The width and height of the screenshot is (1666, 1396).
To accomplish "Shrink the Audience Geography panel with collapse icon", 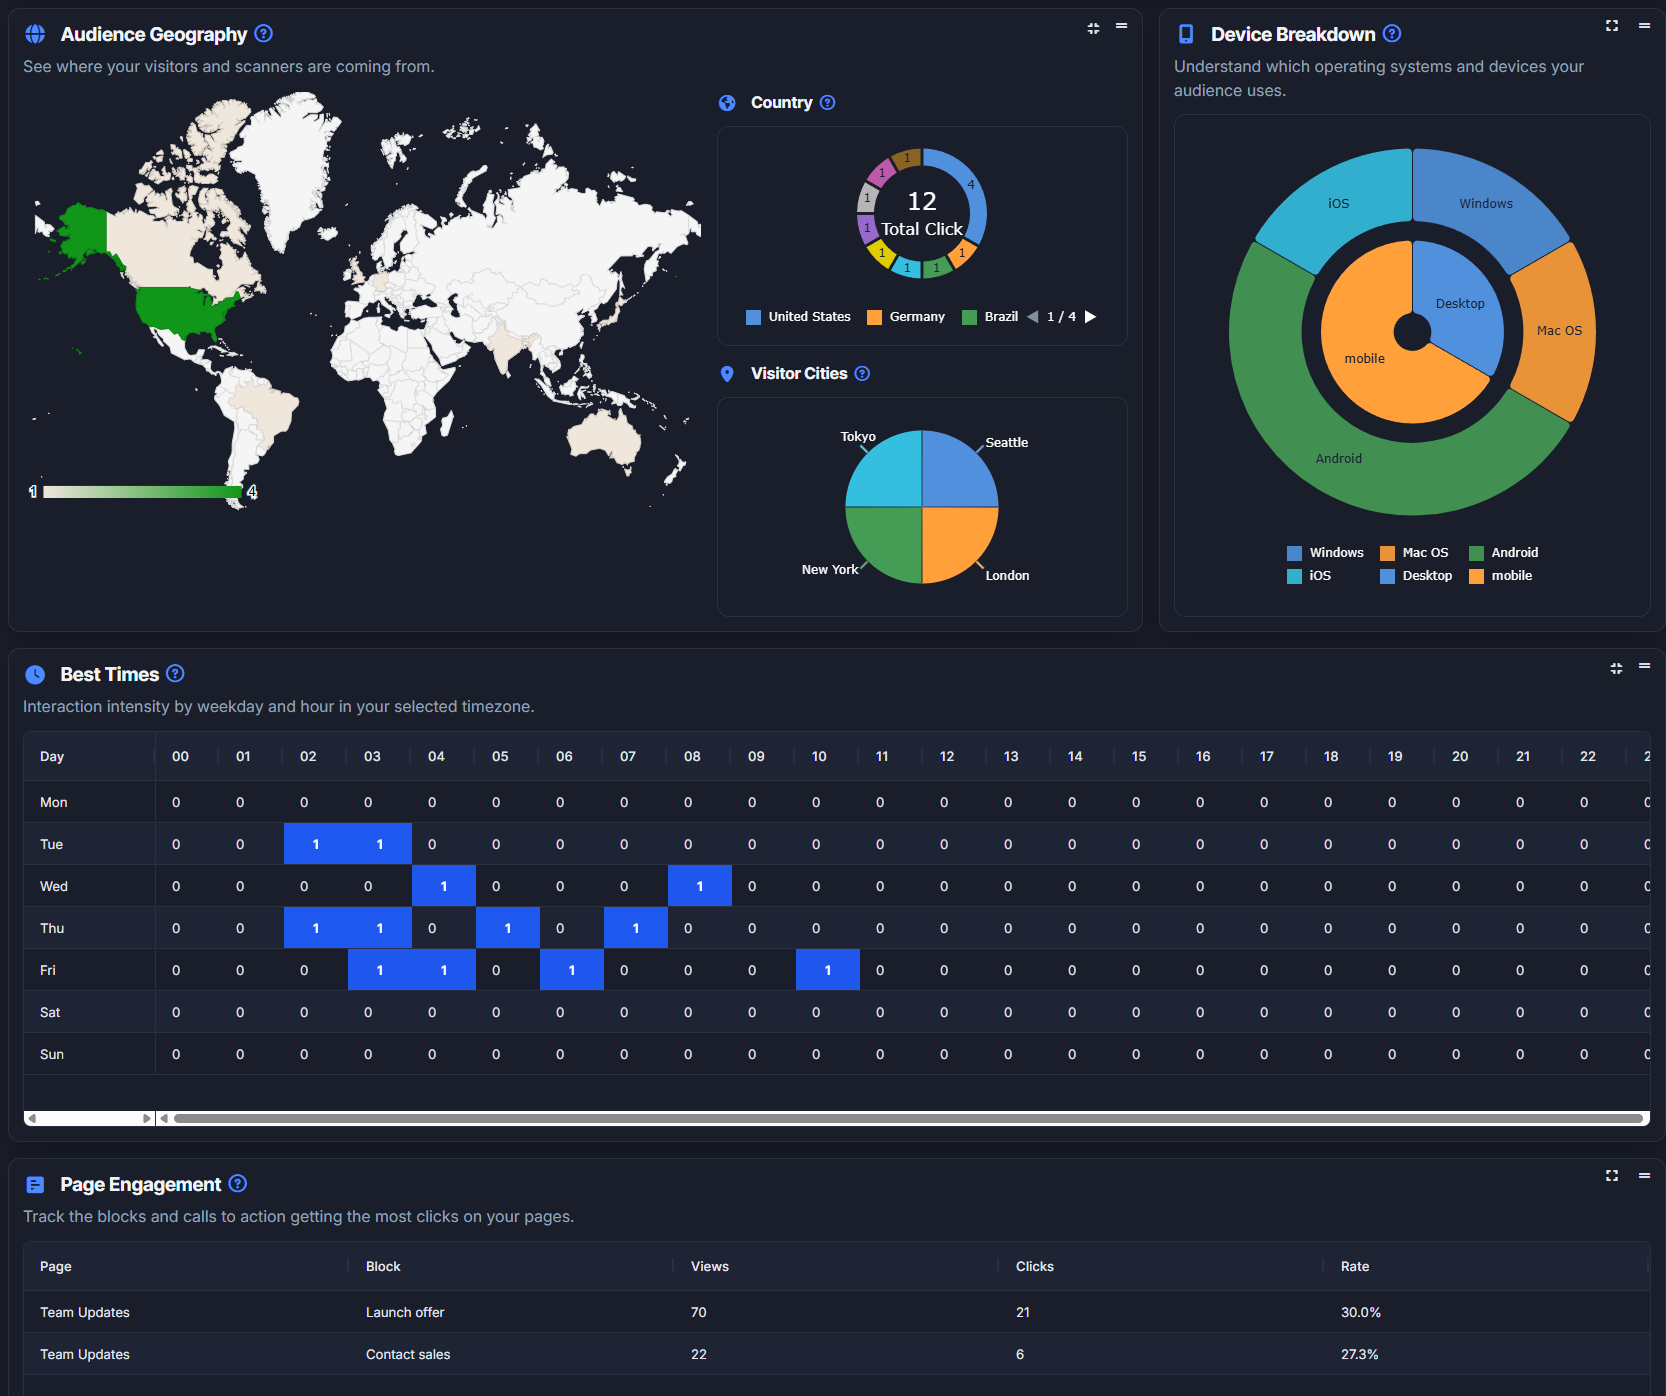I will 1093,28.
